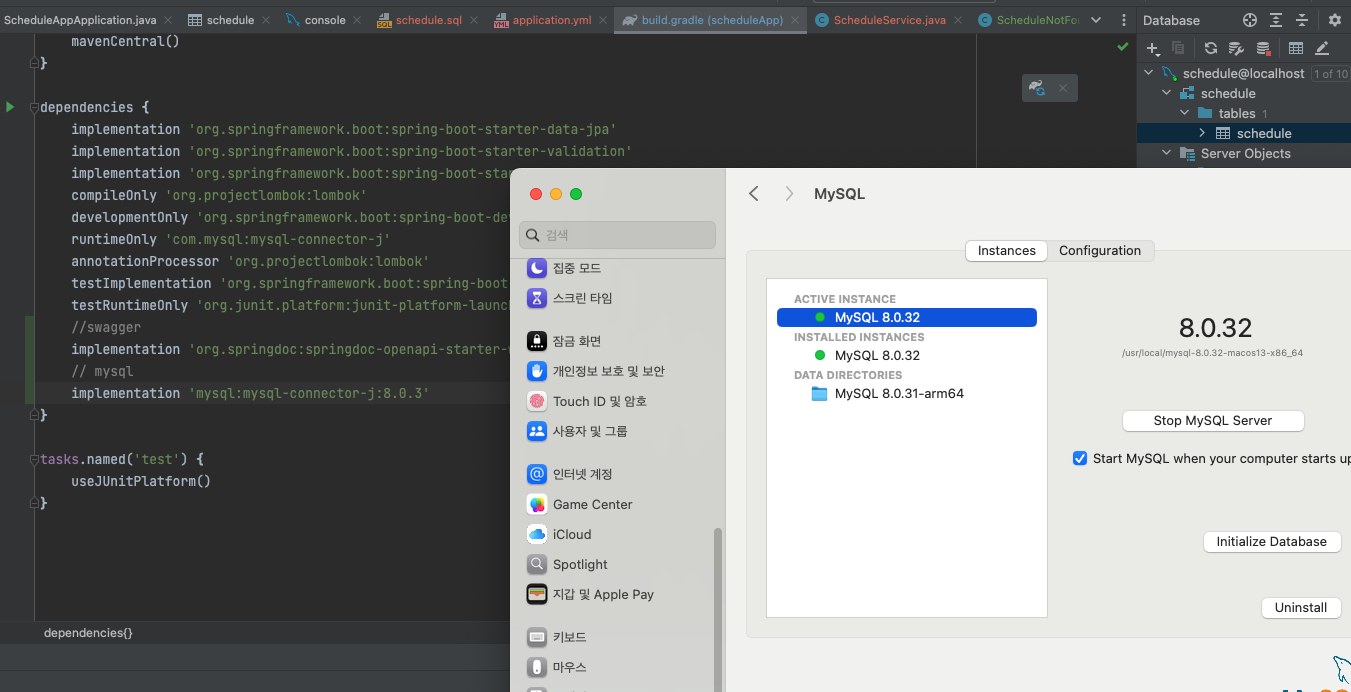Viewport: 1351px width, 692px height.
Task: Fold the tasks.named('test') block
Action: (33, 459)
